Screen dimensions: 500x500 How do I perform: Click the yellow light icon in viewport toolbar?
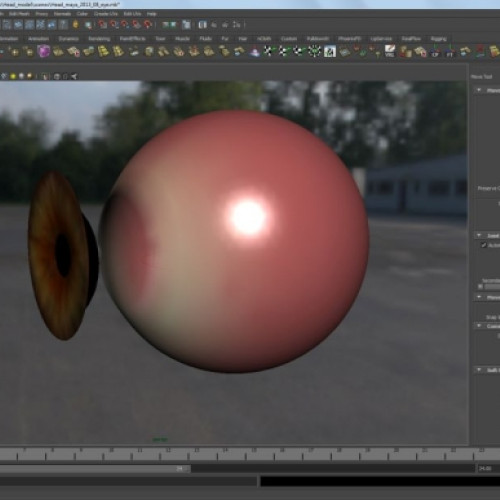(13, 76)
